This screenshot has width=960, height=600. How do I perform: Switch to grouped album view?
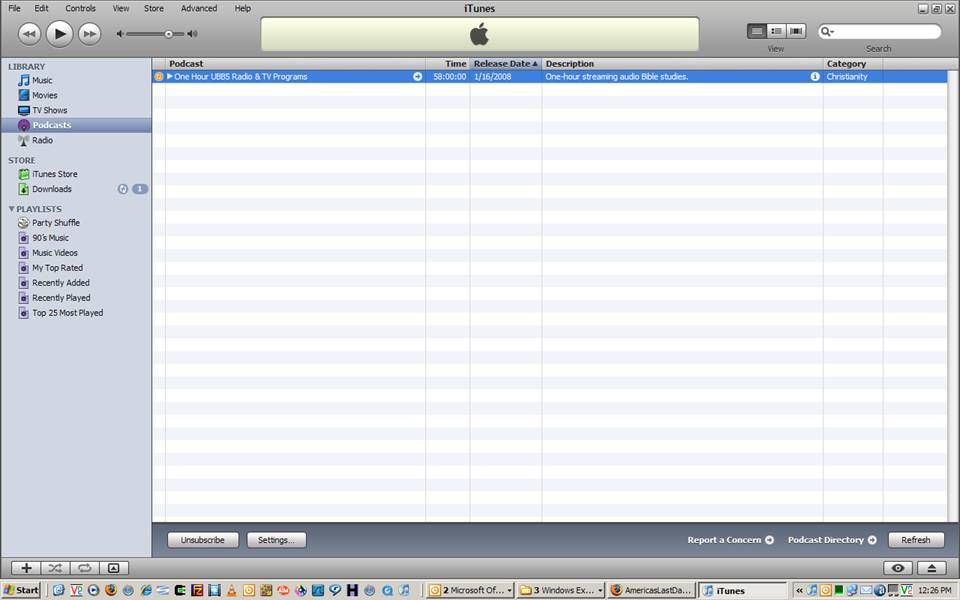[776, 31]
